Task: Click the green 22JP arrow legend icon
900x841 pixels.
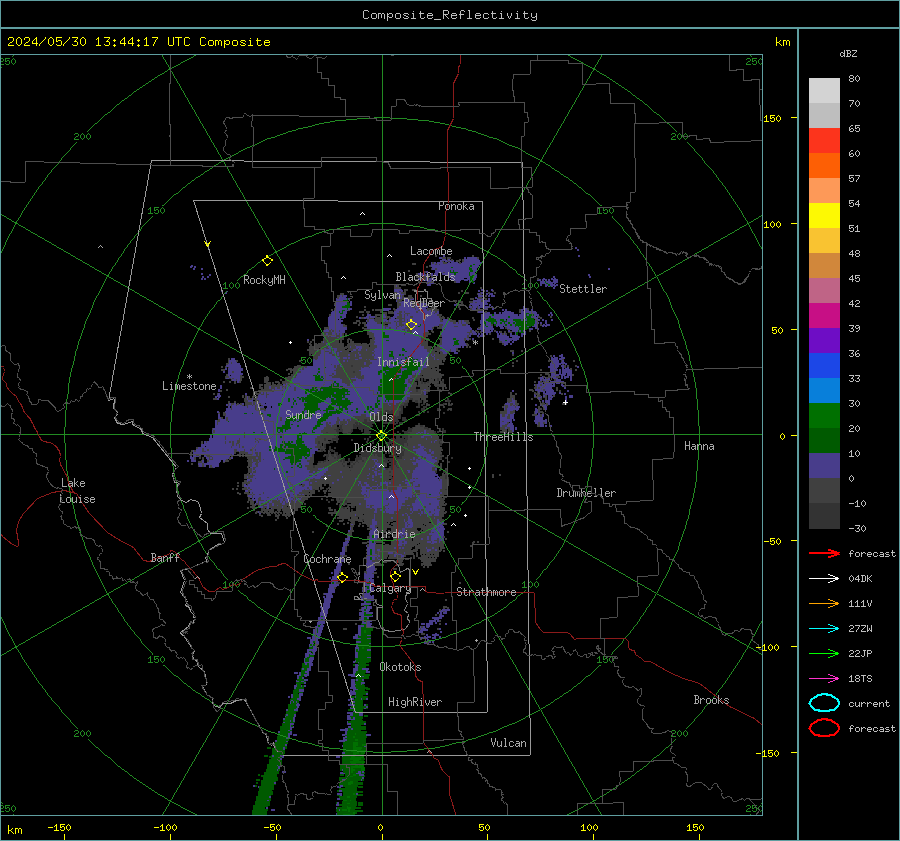Action: coord(824,653)
